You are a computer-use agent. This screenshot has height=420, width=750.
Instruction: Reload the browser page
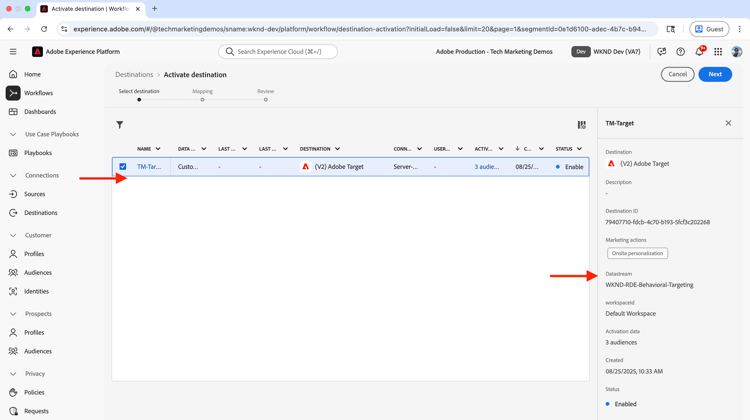coord(44,29)
